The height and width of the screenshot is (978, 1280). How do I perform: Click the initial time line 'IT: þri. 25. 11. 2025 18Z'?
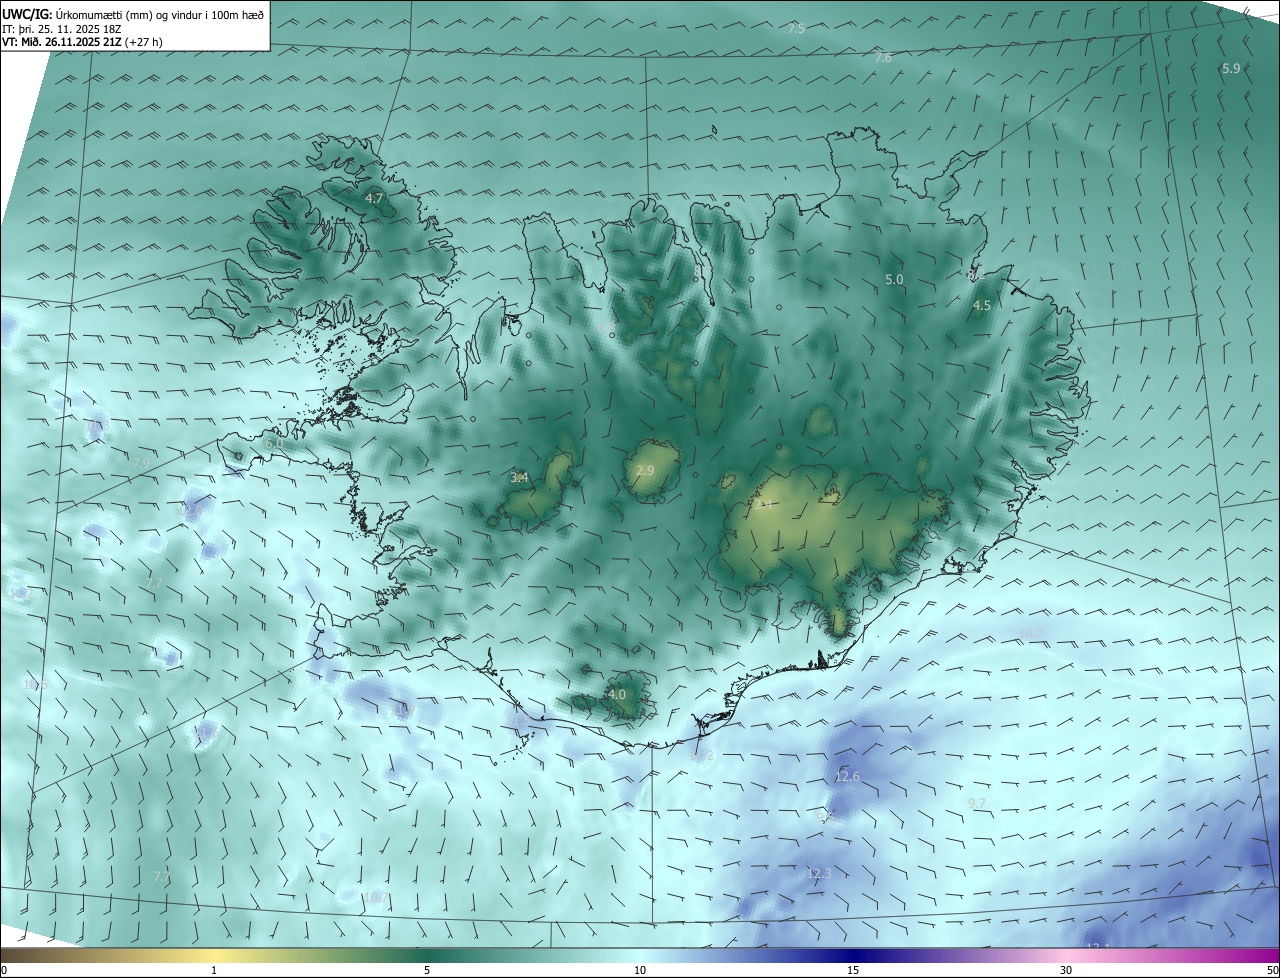point(61,29)
